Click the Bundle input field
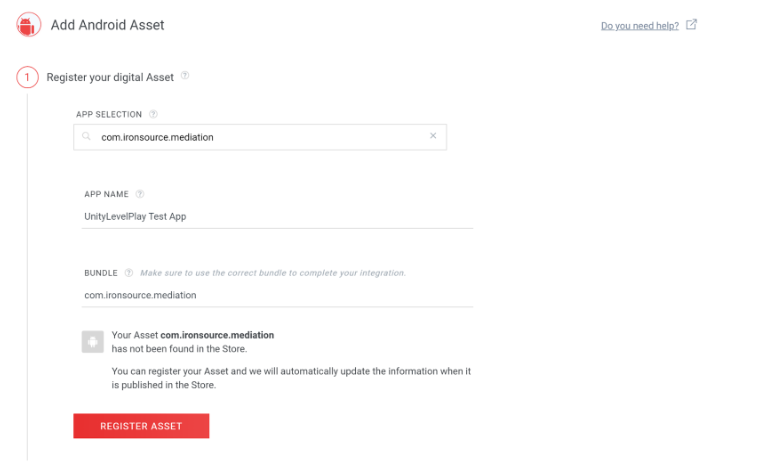774x464 pixels. (277, 295)
